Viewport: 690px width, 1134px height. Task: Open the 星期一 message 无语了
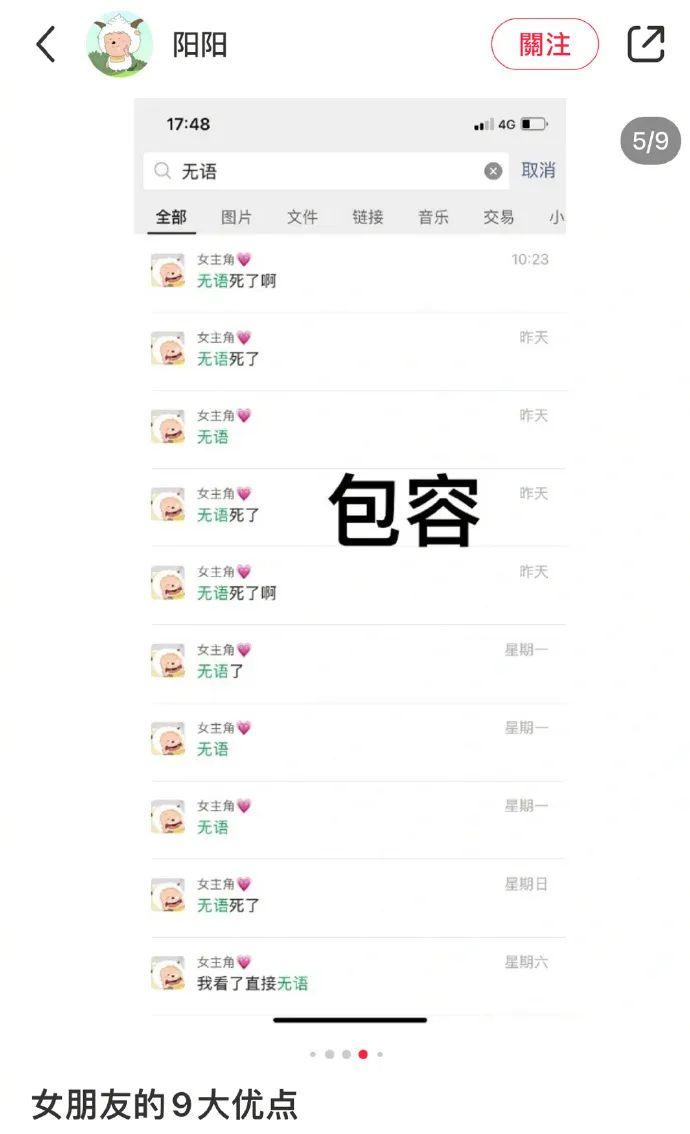click(350, 661)
